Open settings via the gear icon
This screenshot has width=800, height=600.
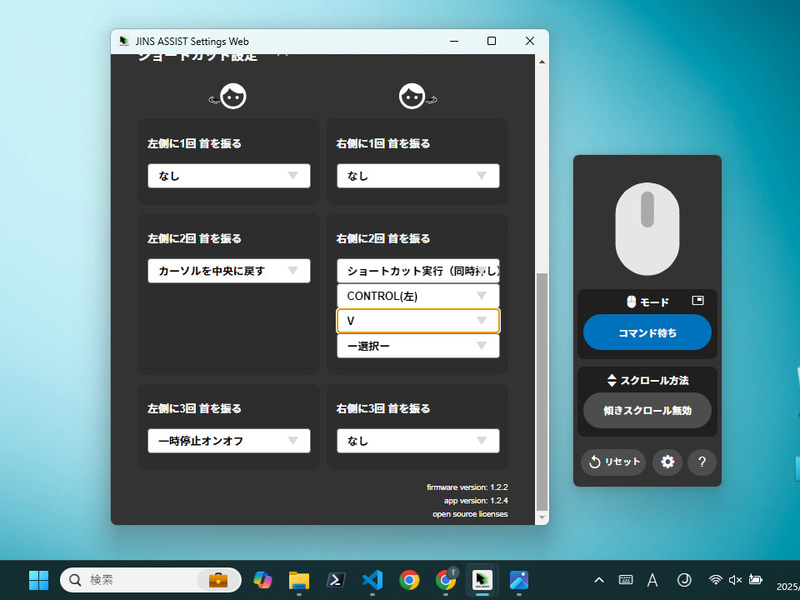click(667, 462)
